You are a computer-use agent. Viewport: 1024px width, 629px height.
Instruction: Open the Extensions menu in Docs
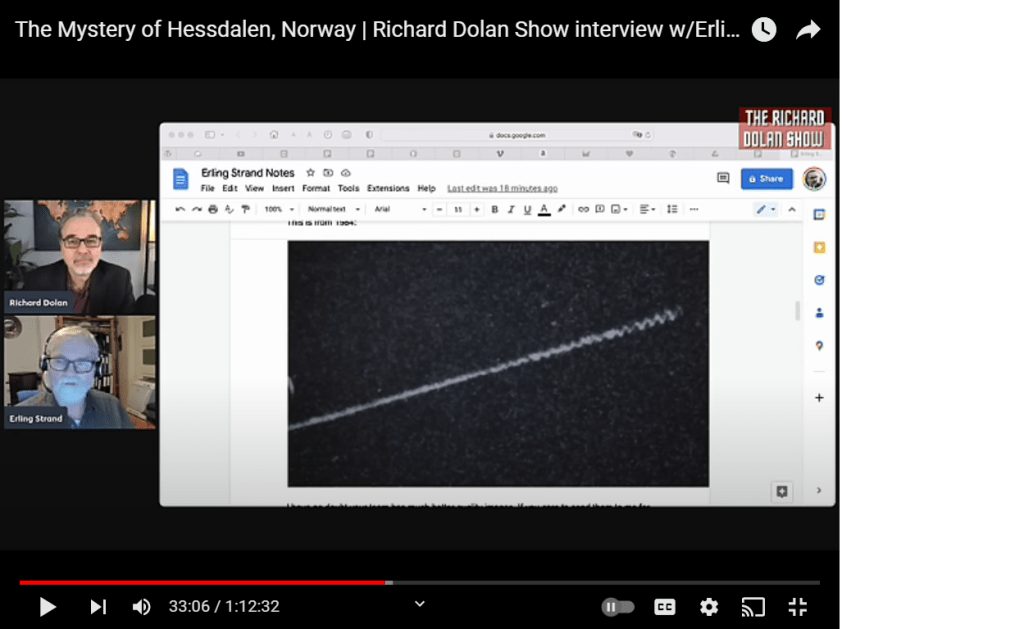(x=388, y=188)
